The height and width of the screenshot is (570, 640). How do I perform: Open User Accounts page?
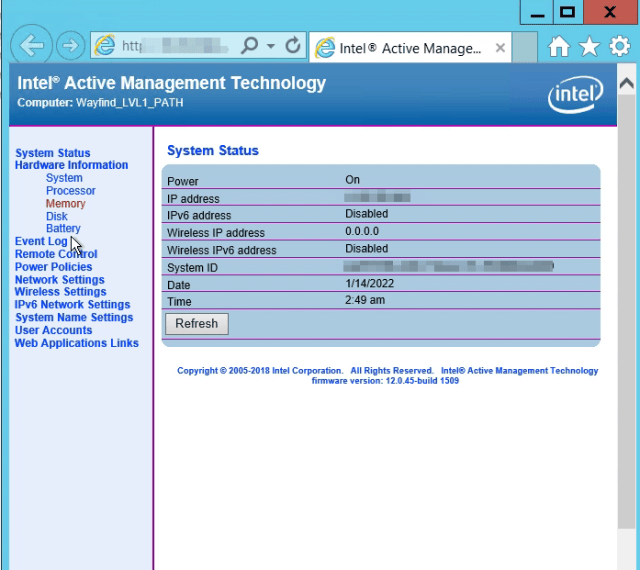[x=53, y=330]
